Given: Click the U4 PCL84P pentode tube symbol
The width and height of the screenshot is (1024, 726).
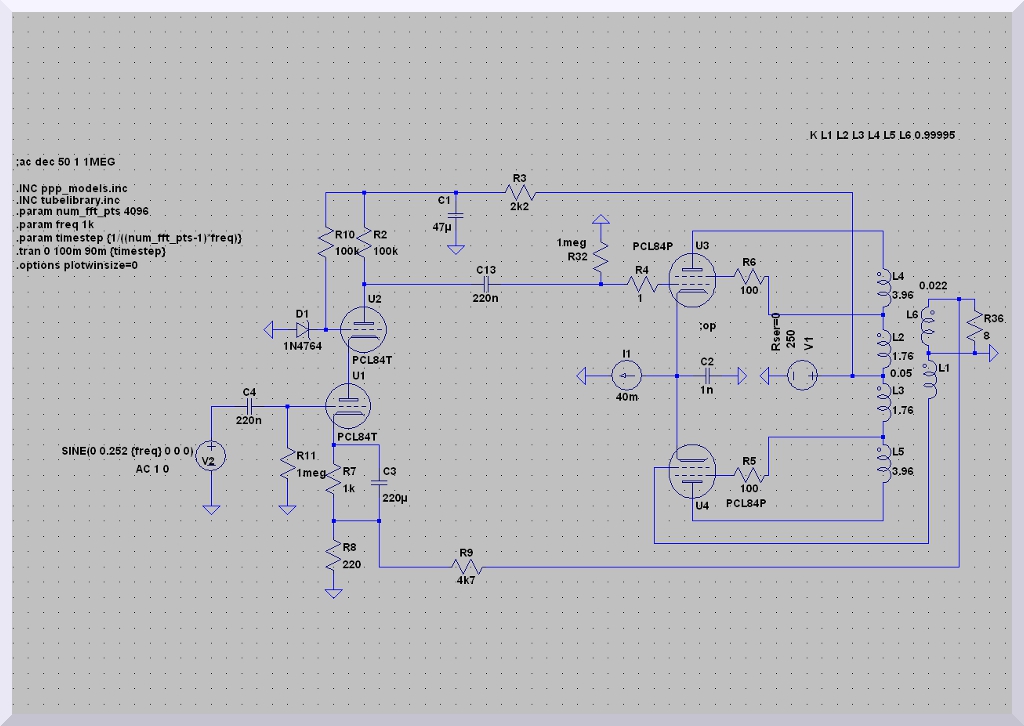Looking at the screenshot, I should 692,470.
